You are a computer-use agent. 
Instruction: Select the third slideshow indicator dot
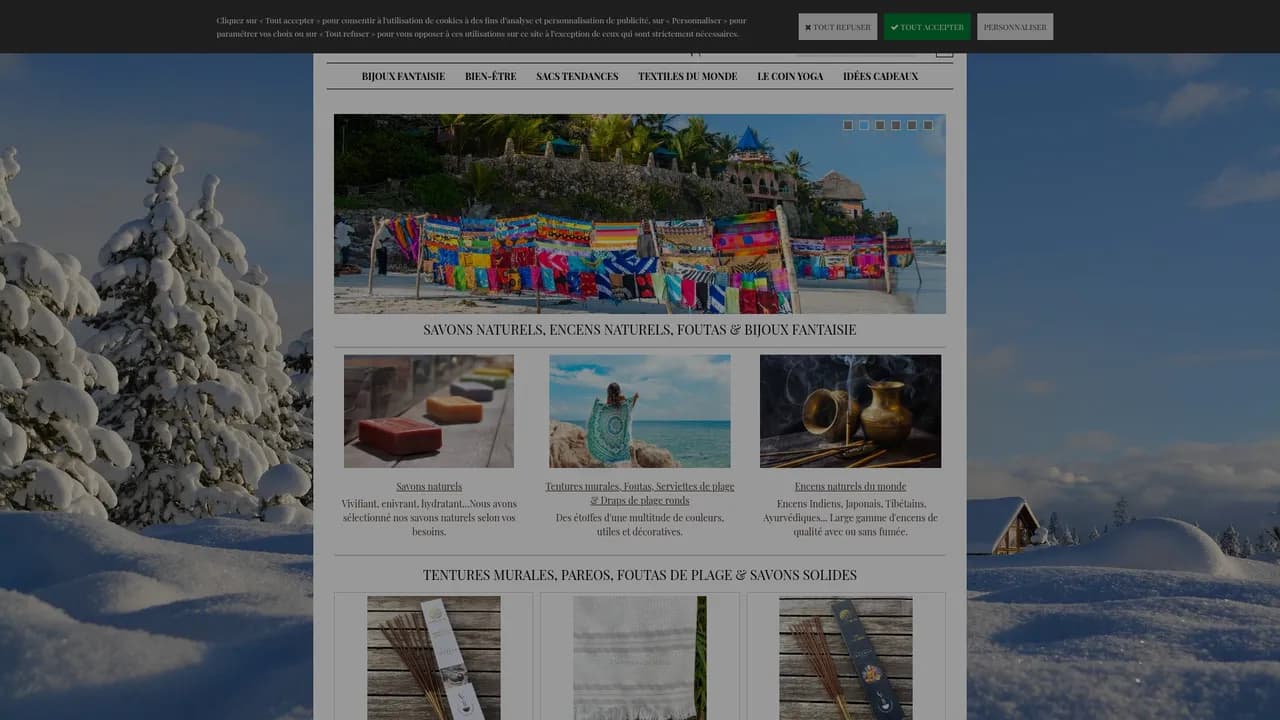(880, 125)
